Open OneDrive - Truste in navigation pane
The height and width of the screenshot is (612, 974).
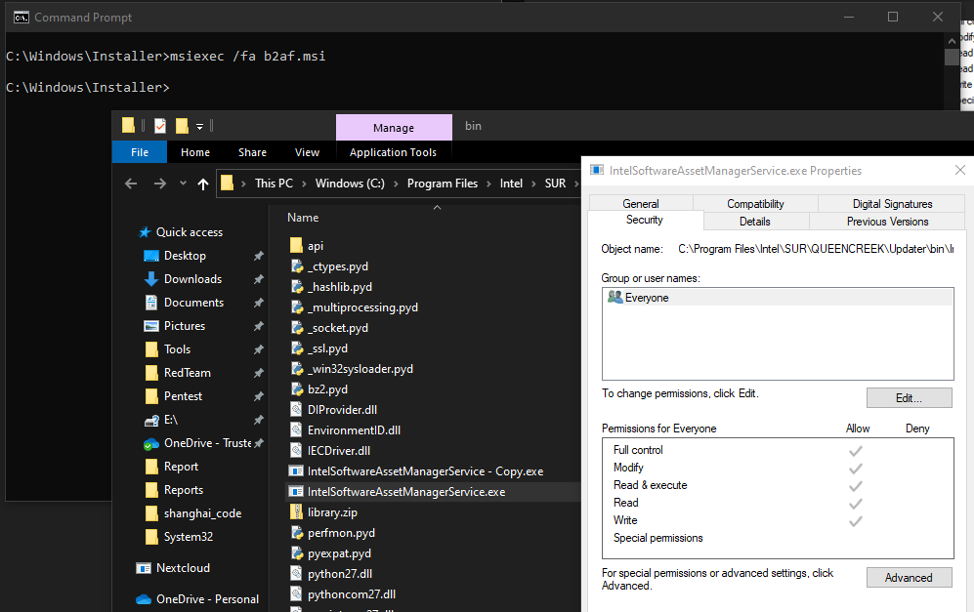(207, 443)
